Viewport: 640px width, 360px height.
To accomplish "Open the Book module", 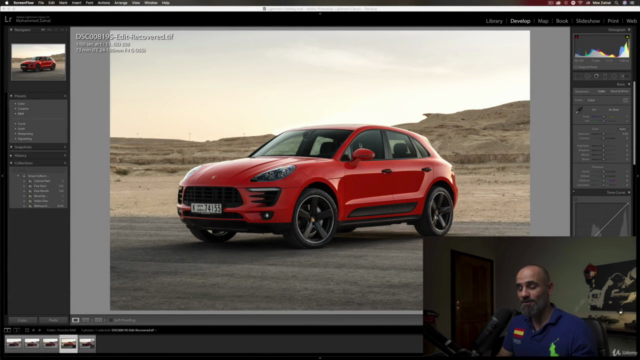I will click(562, 21).
